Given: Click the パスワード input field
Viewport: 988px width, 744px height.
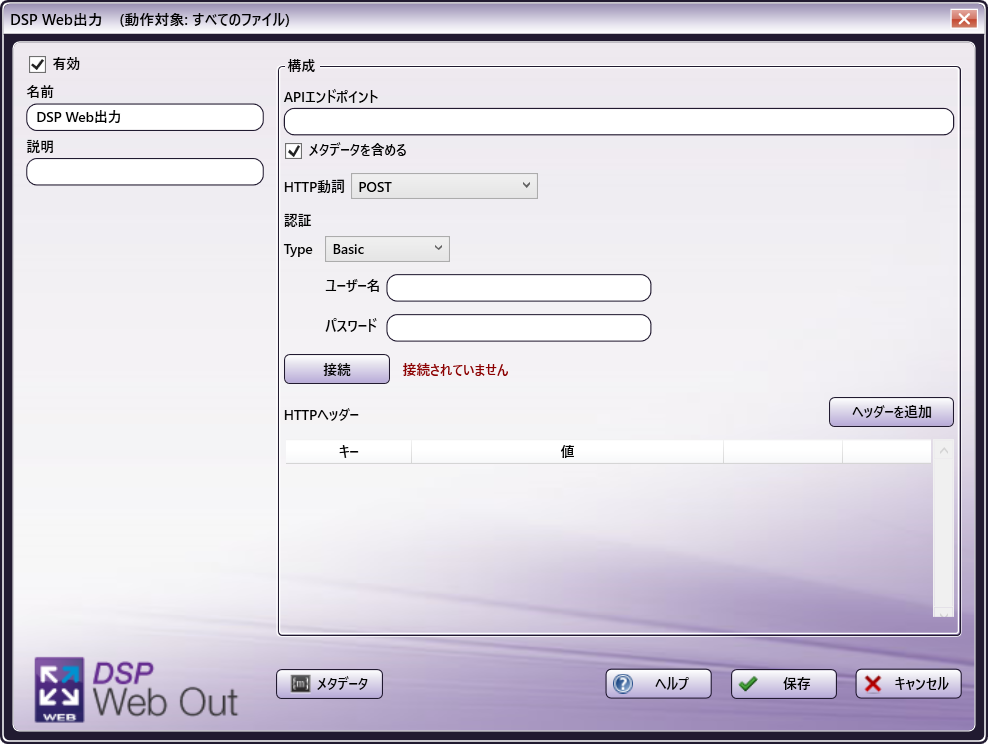Looking at the screenshot, I should click(519, 328).
